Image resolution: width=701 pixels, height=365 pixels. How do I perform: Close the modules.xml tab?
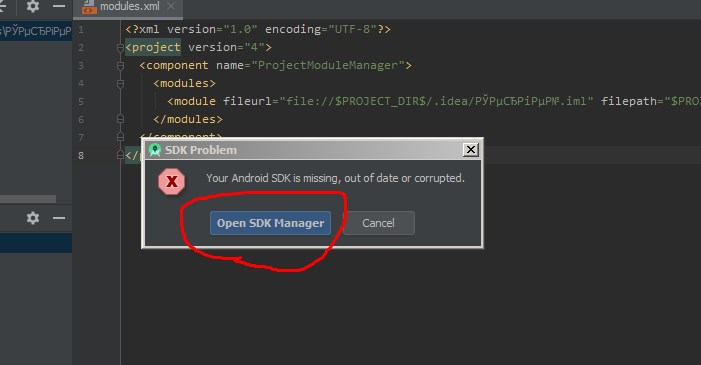[x=171, y=6]
